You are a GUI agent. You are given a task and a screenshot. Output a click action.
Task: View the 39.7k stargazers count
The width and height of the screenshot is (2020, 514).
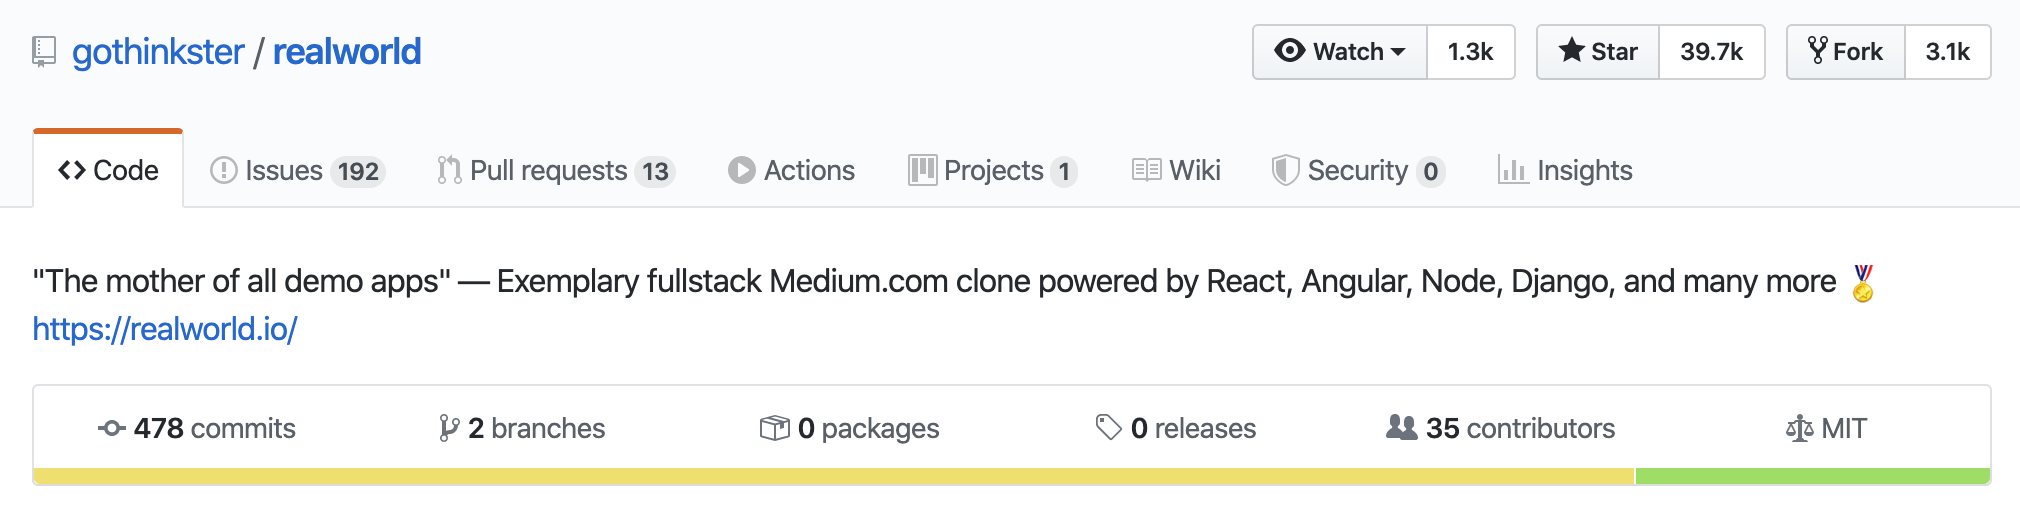1711,52
